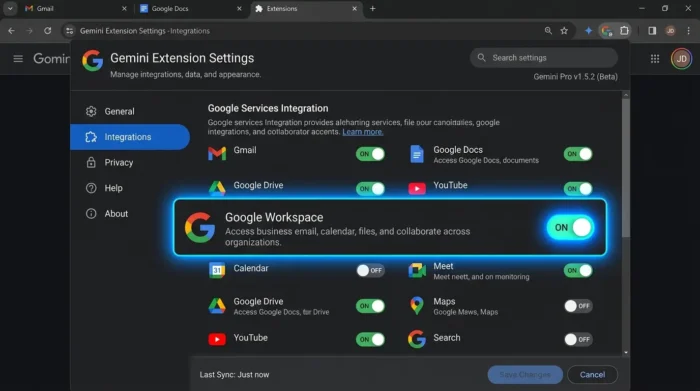This screenshot has width=700, height=391.
Task: Disable the Meet integration switch
Action: pyautogui.click(x=578, y=270)
